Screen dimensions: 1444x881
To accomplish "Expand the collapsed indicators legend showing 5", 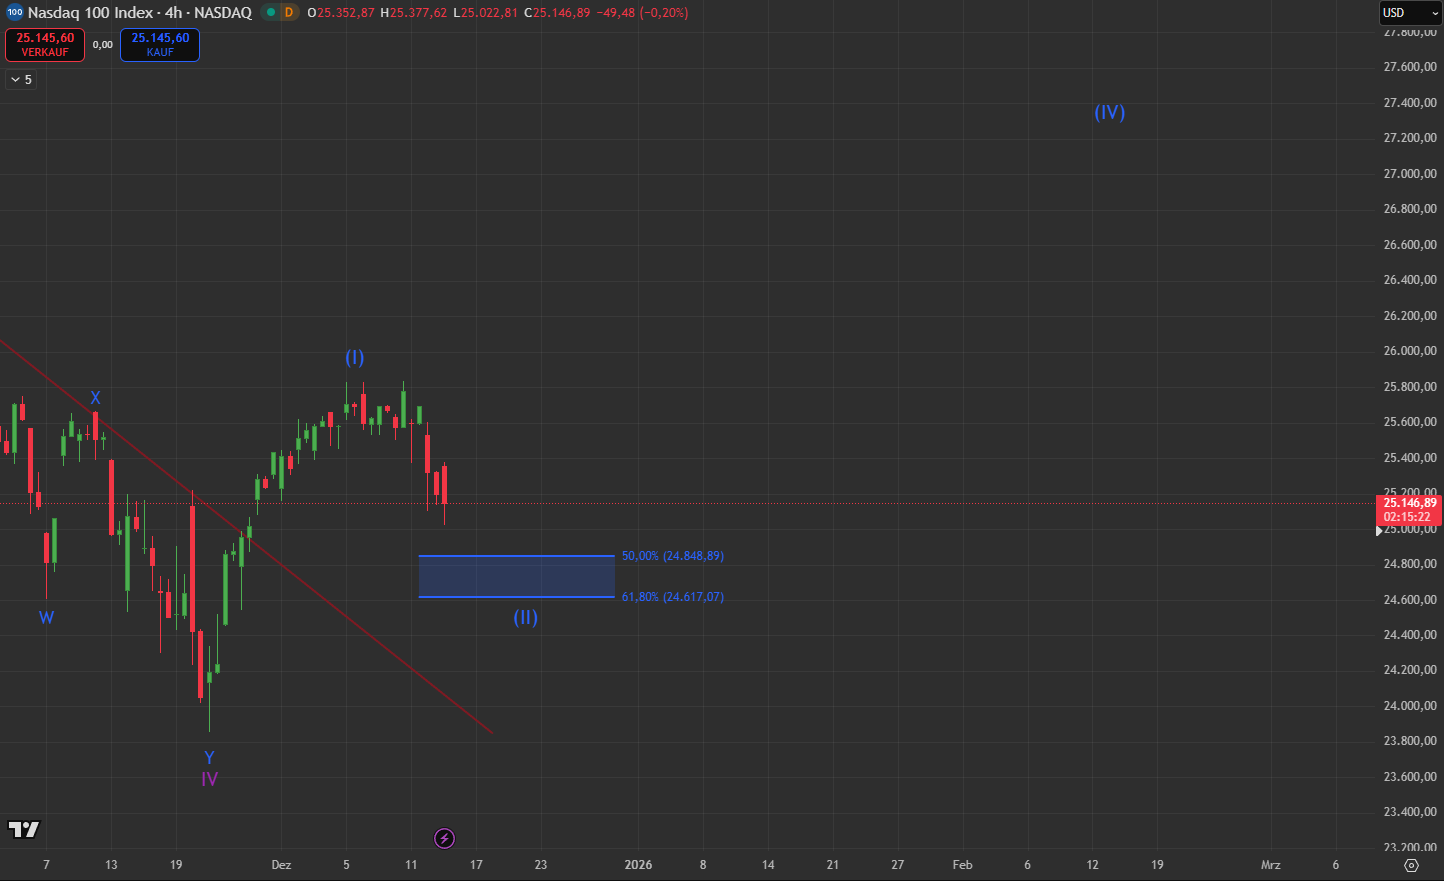I will (x=21, y=80).
